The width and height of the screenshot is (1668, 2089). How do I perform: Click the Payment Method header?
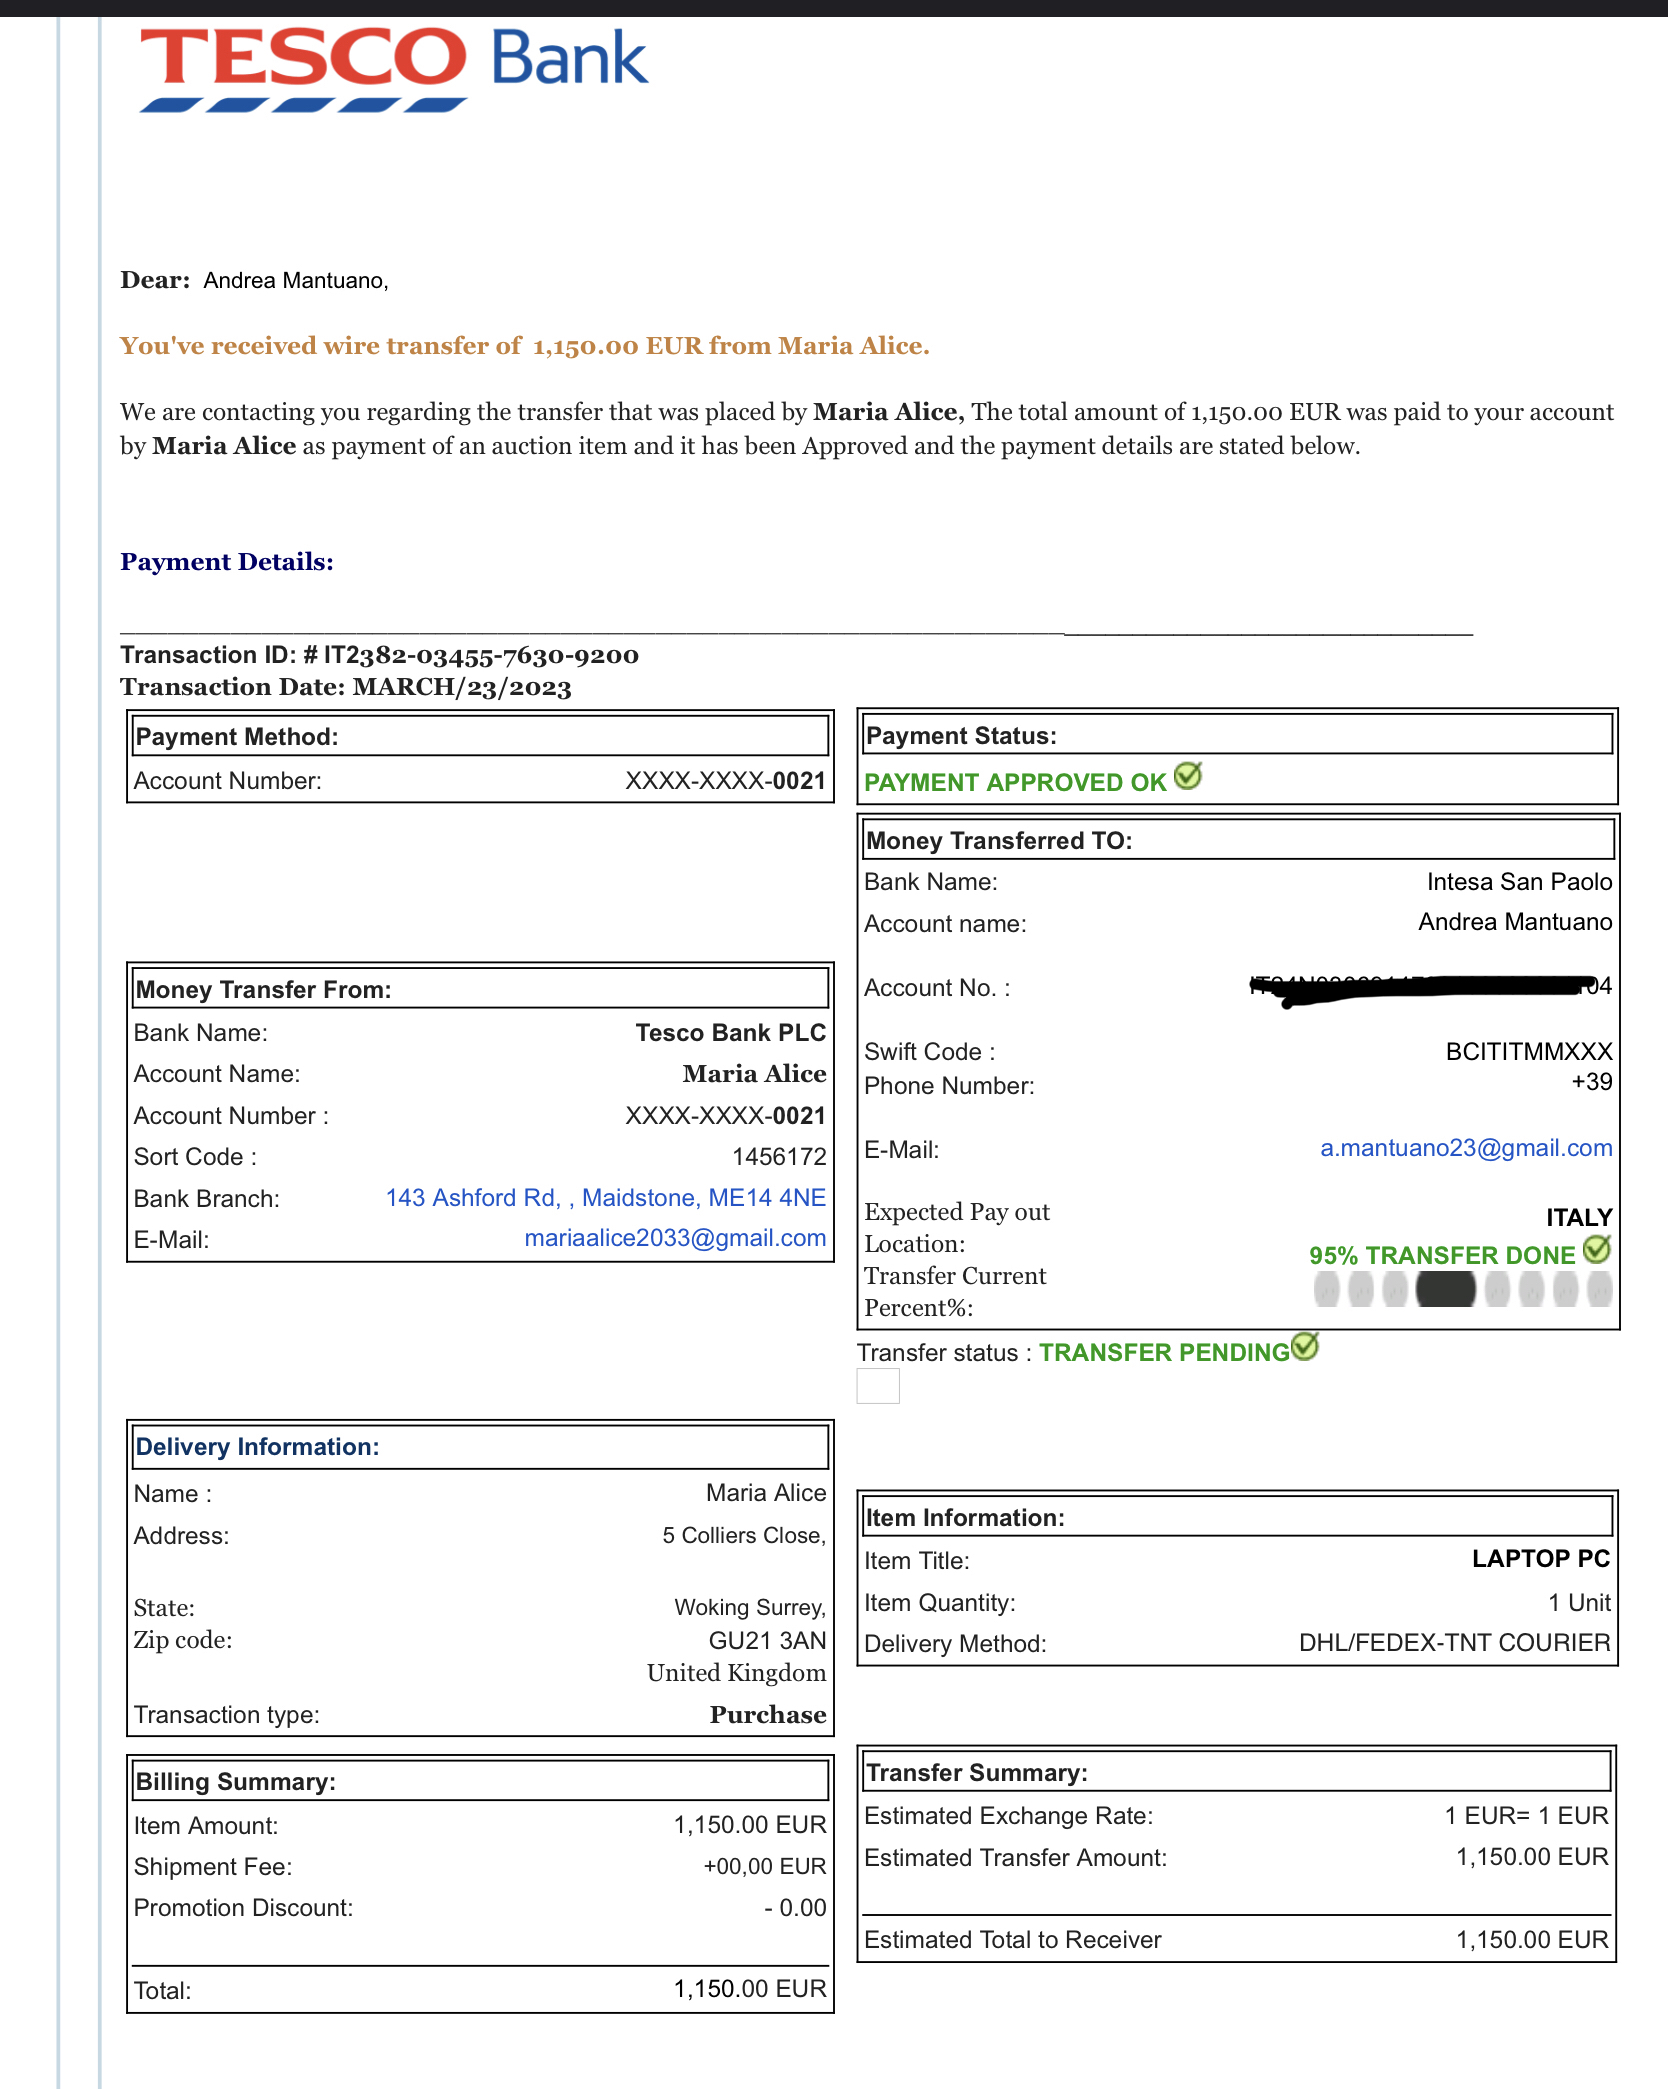[480, 736]
